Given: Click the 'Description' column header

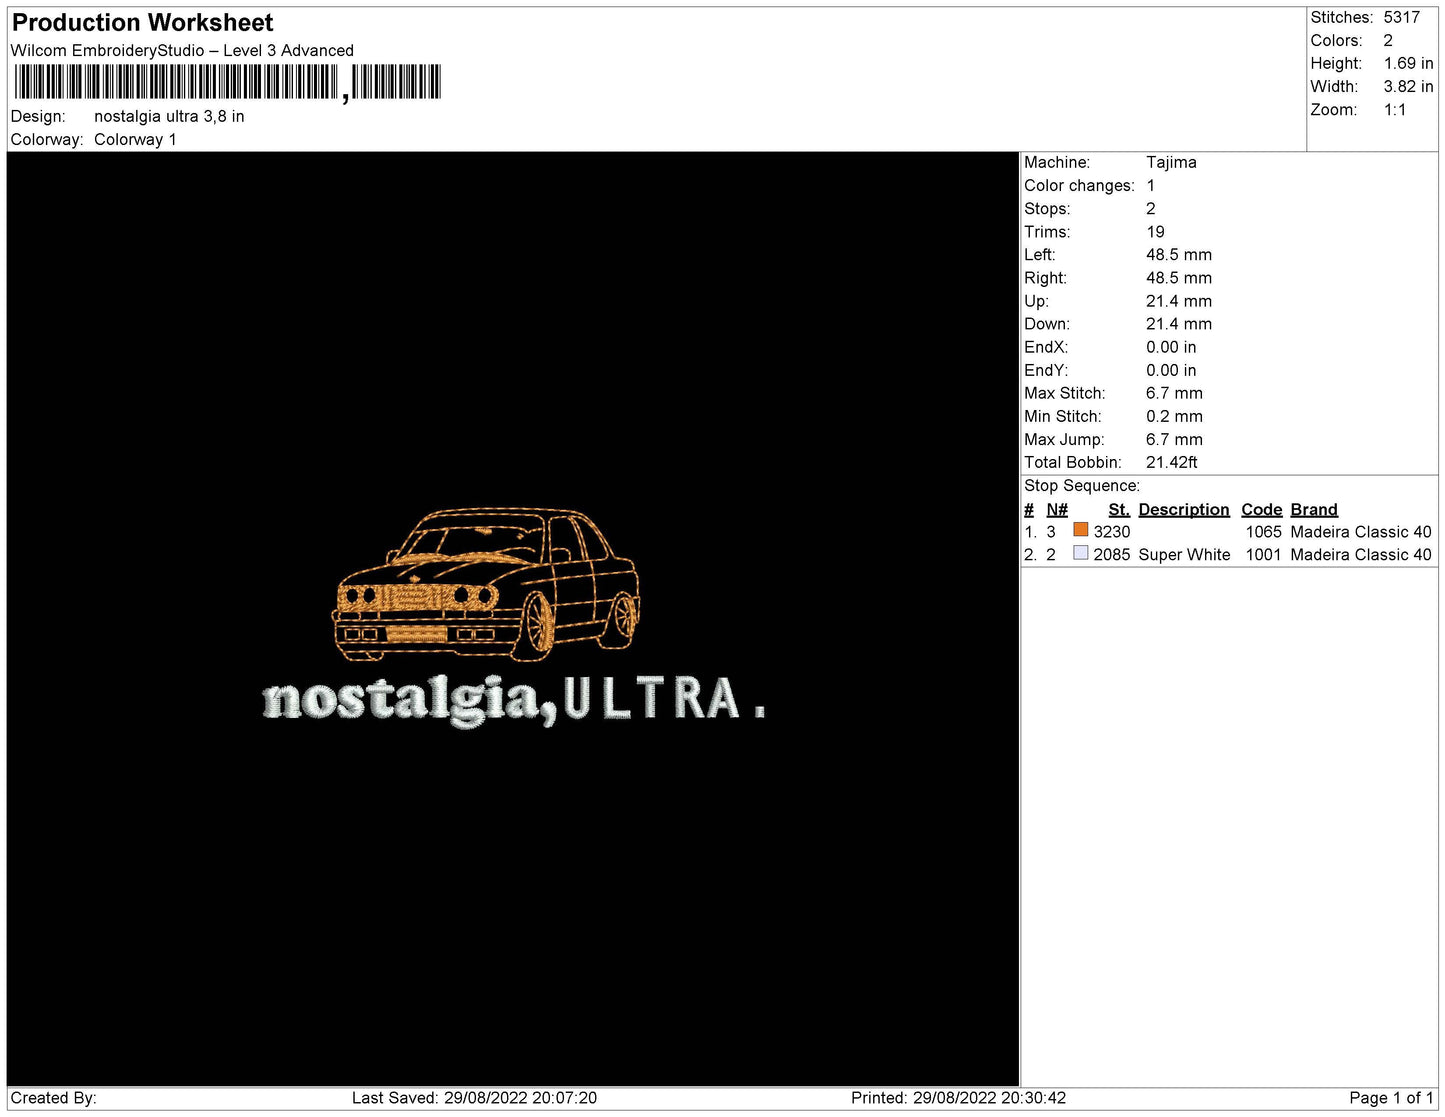Looking at the screenshot, I should click(1184, 509).
